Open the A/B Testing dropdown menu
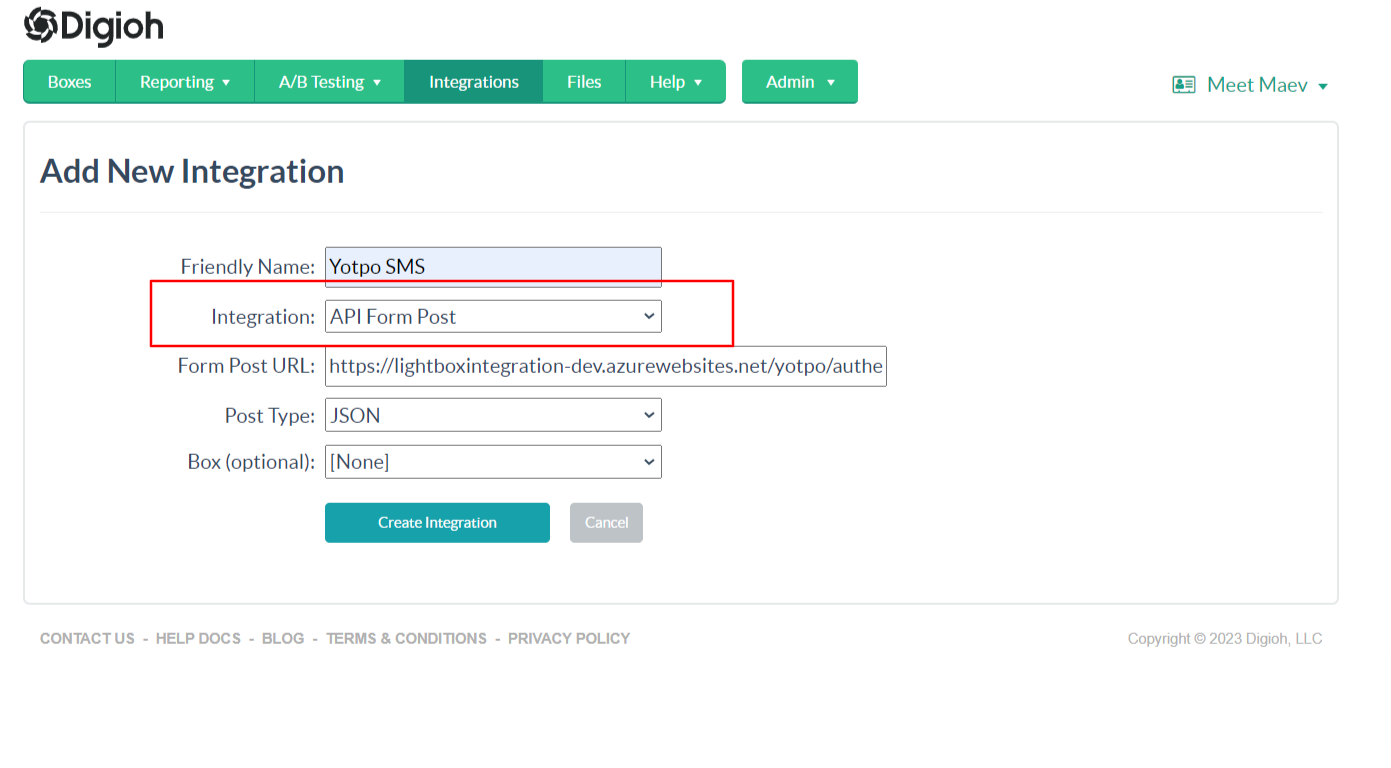This screenshot has width=1391, height=768. (330, 82)
